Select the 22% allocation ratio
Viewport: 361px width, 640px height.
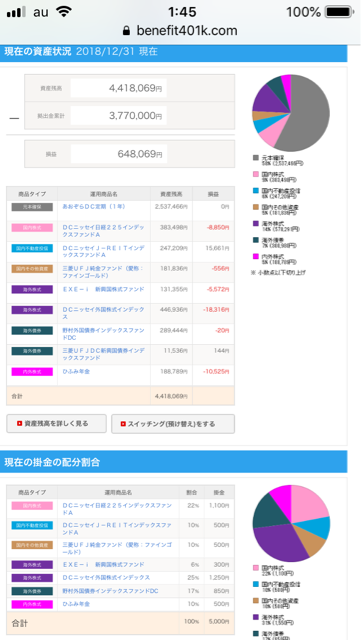[193, 506]
